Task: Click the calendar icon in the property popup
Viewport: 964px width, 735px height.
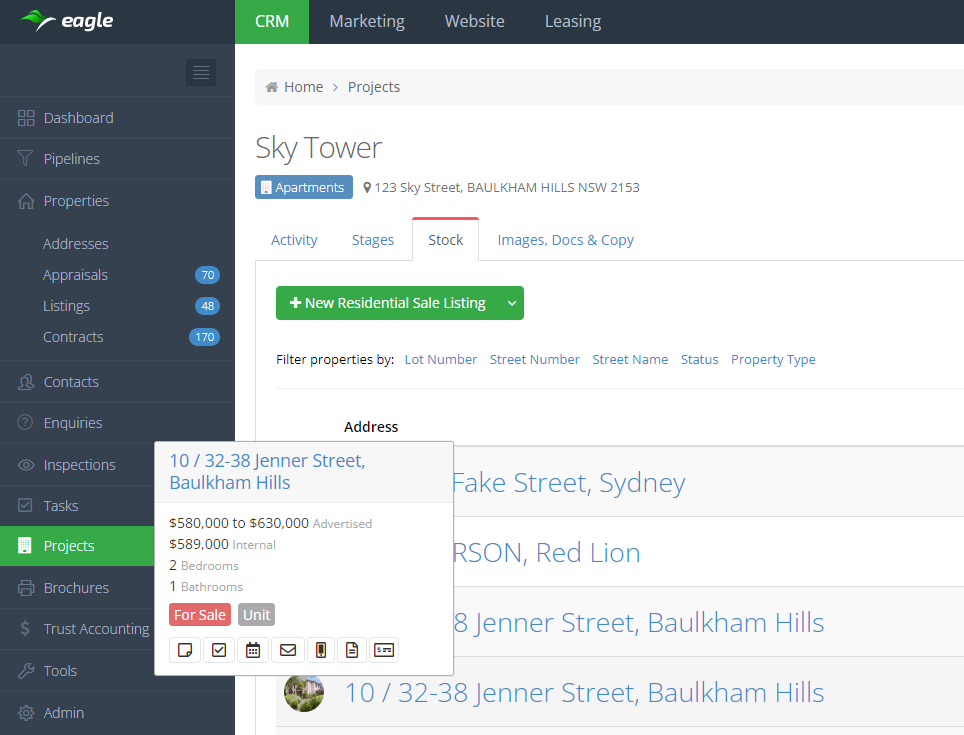Action: [x=253, y=650]
